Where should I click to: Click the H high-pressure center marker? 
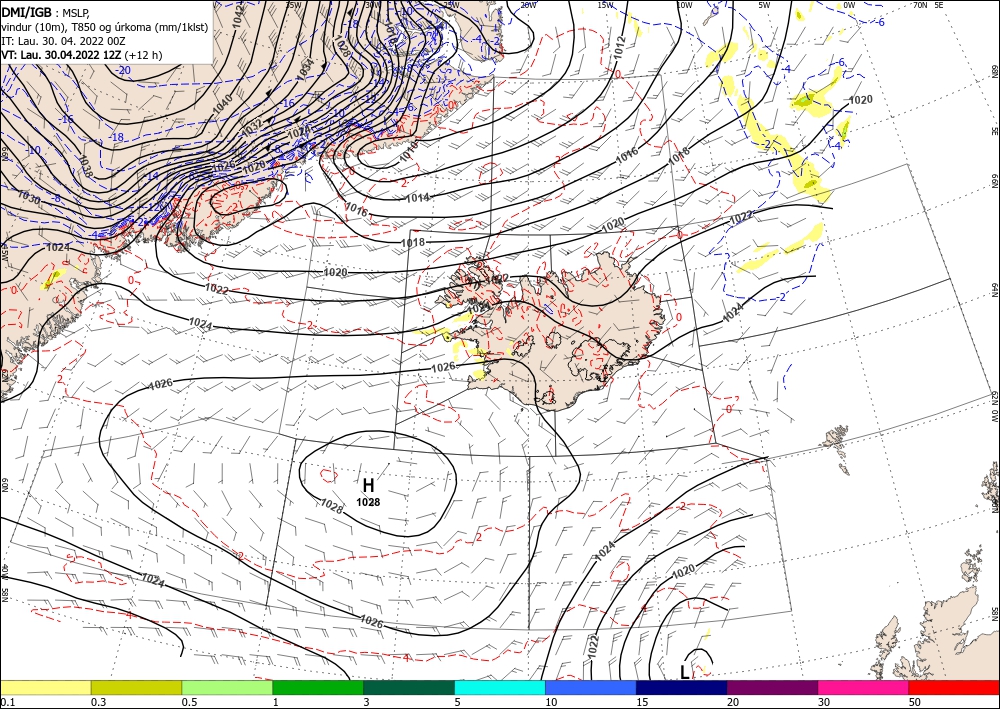coord(368,485)
